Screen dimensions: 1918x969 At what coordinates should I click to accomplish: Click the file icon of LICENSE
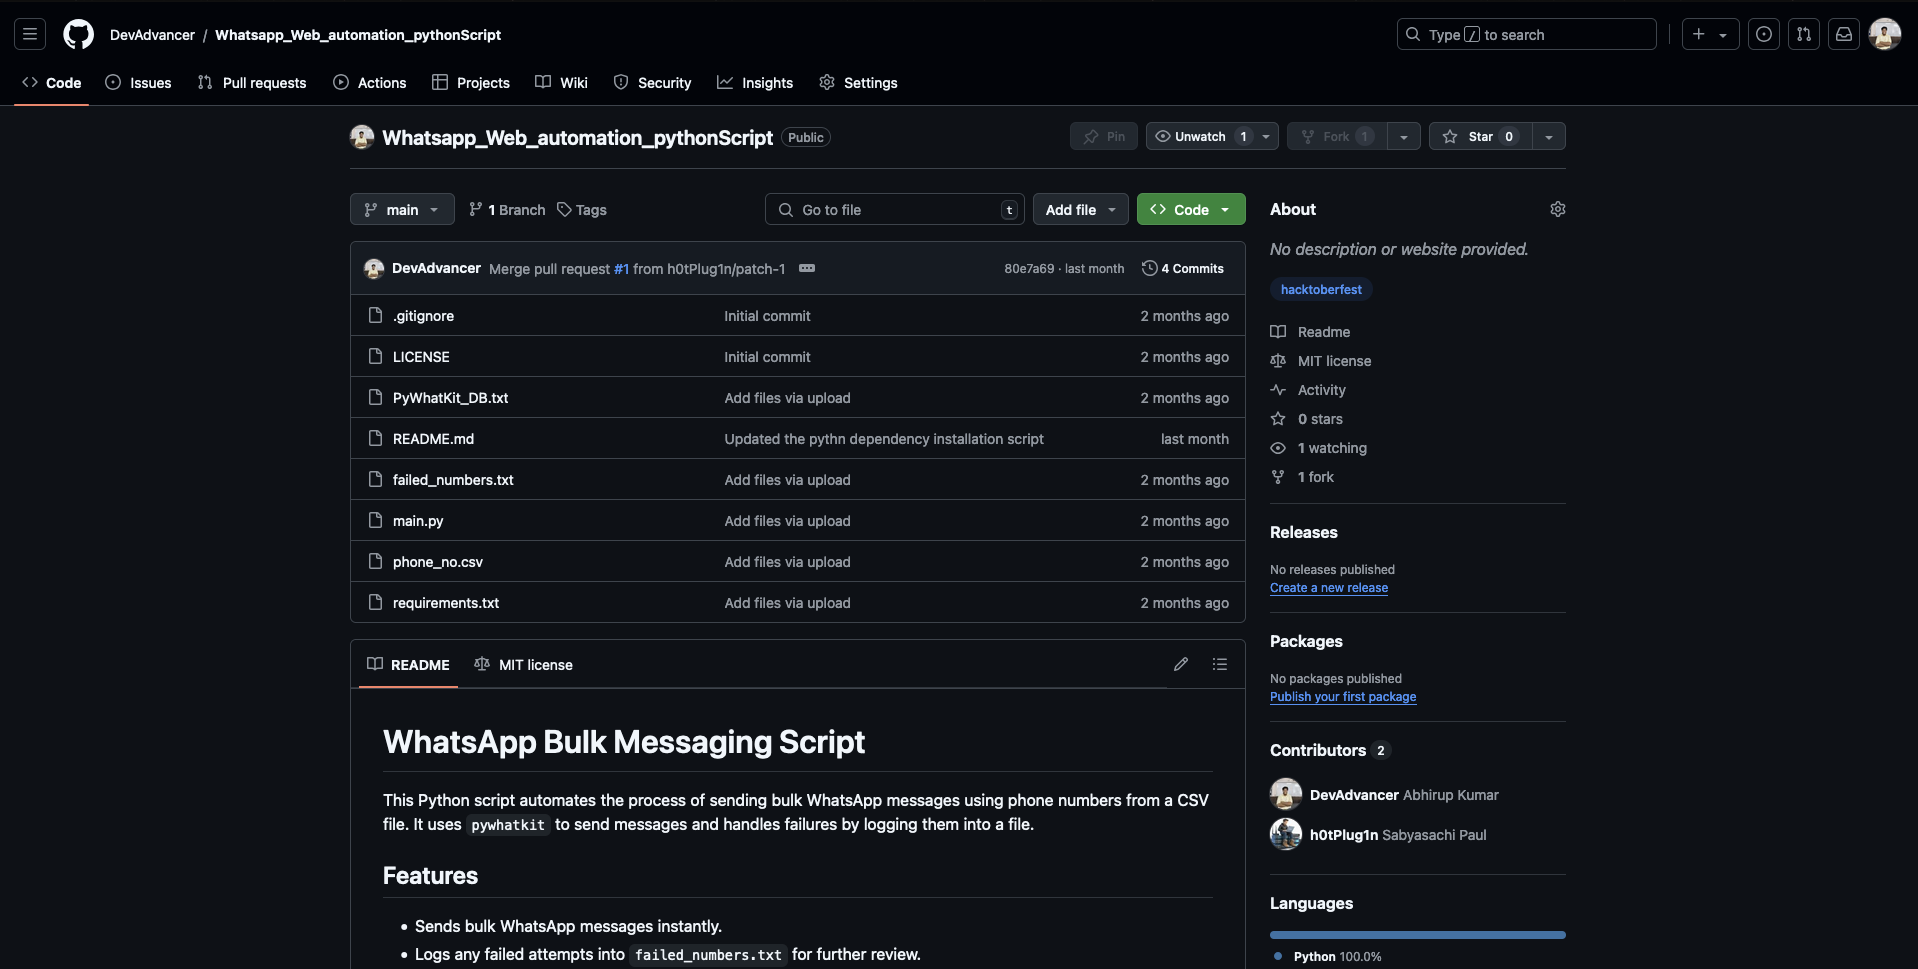pyautogui.click(x=376, y=356)
